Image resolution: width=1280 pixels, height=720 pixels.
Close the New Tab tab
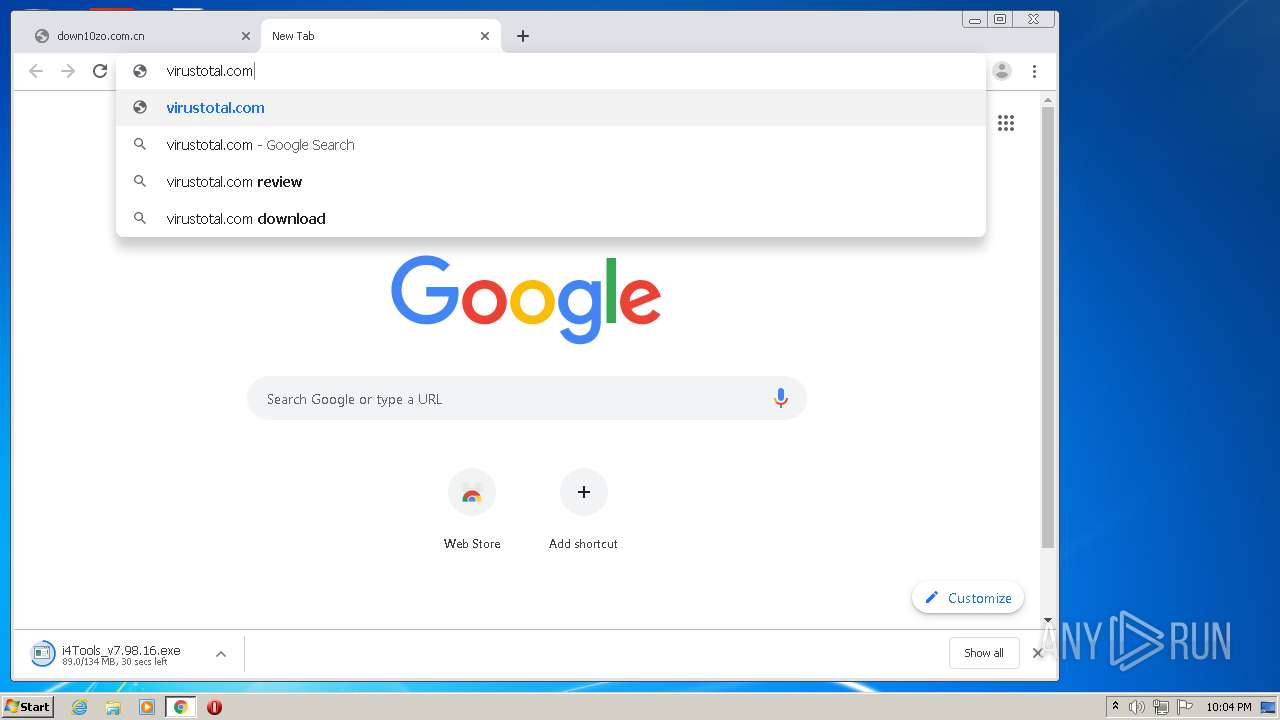coord(485,36)
